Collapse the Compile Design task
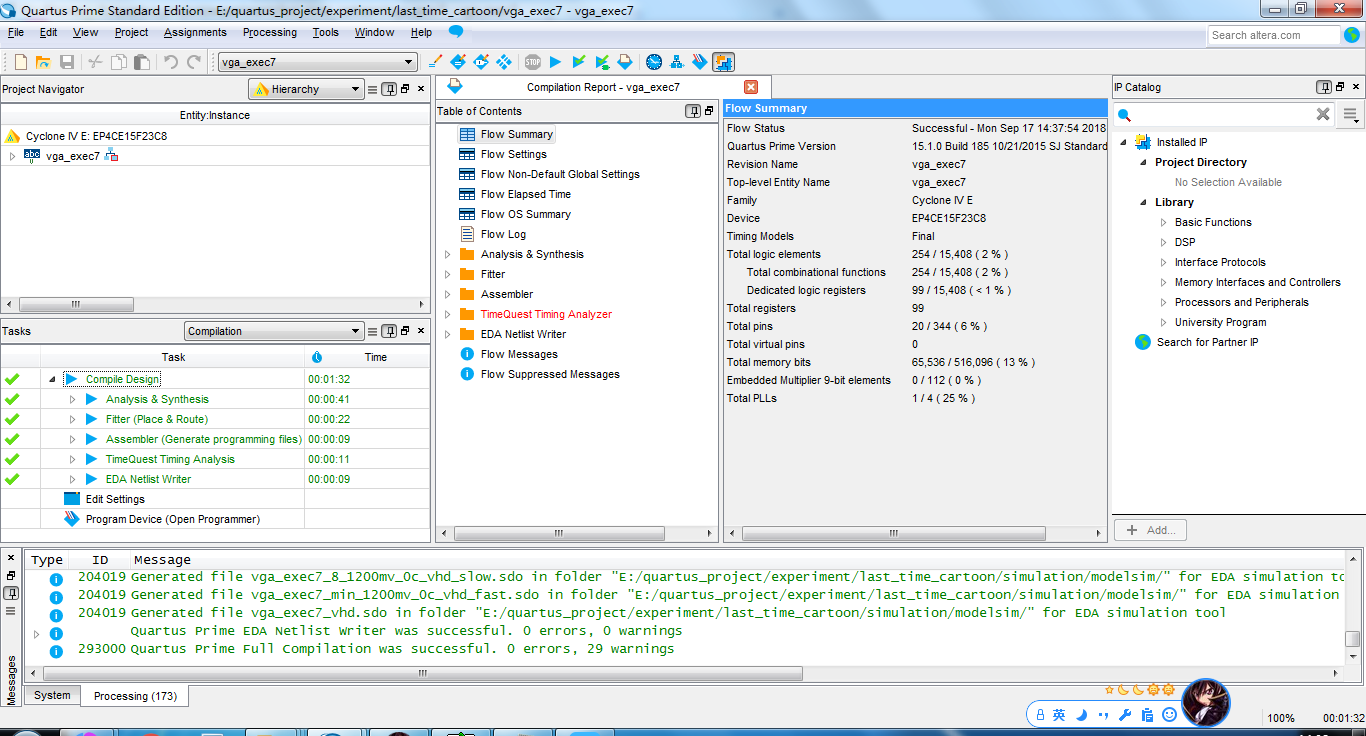The image size is (1366, 736). 52,379
